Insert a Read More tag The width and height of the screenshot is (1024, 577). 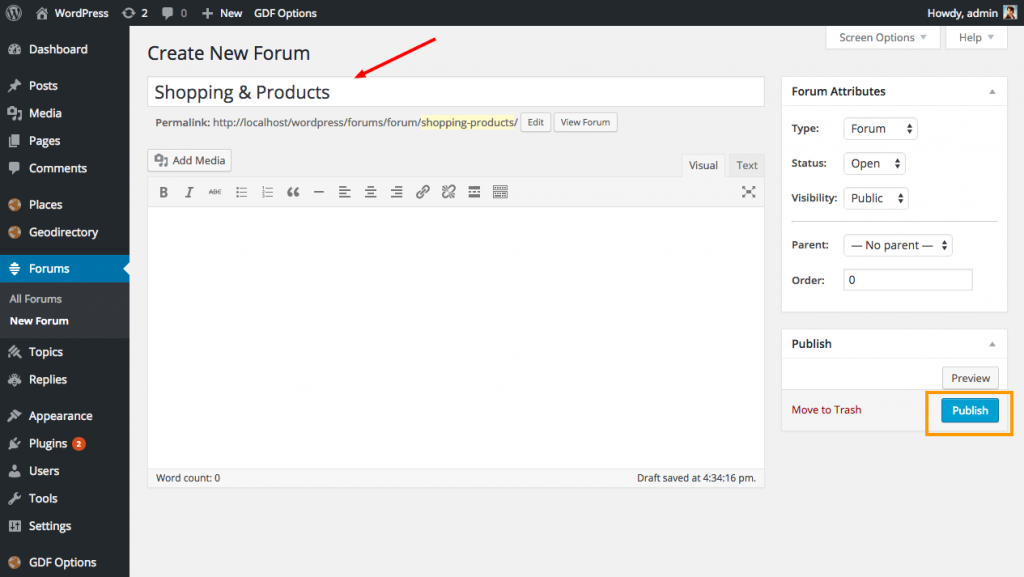pyautogui.click(x=474, y=192)
